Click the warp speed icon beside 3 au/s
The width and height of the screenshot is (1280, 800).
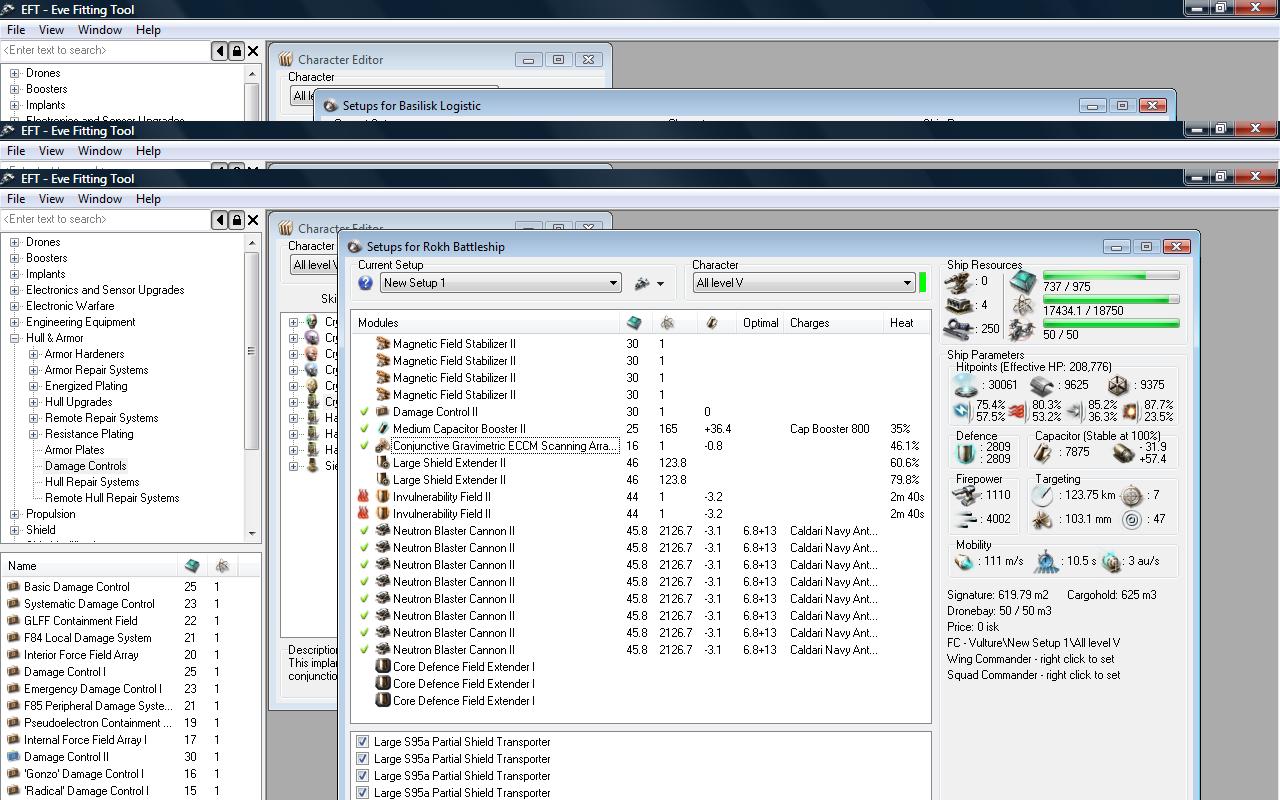coord(1111,562)
